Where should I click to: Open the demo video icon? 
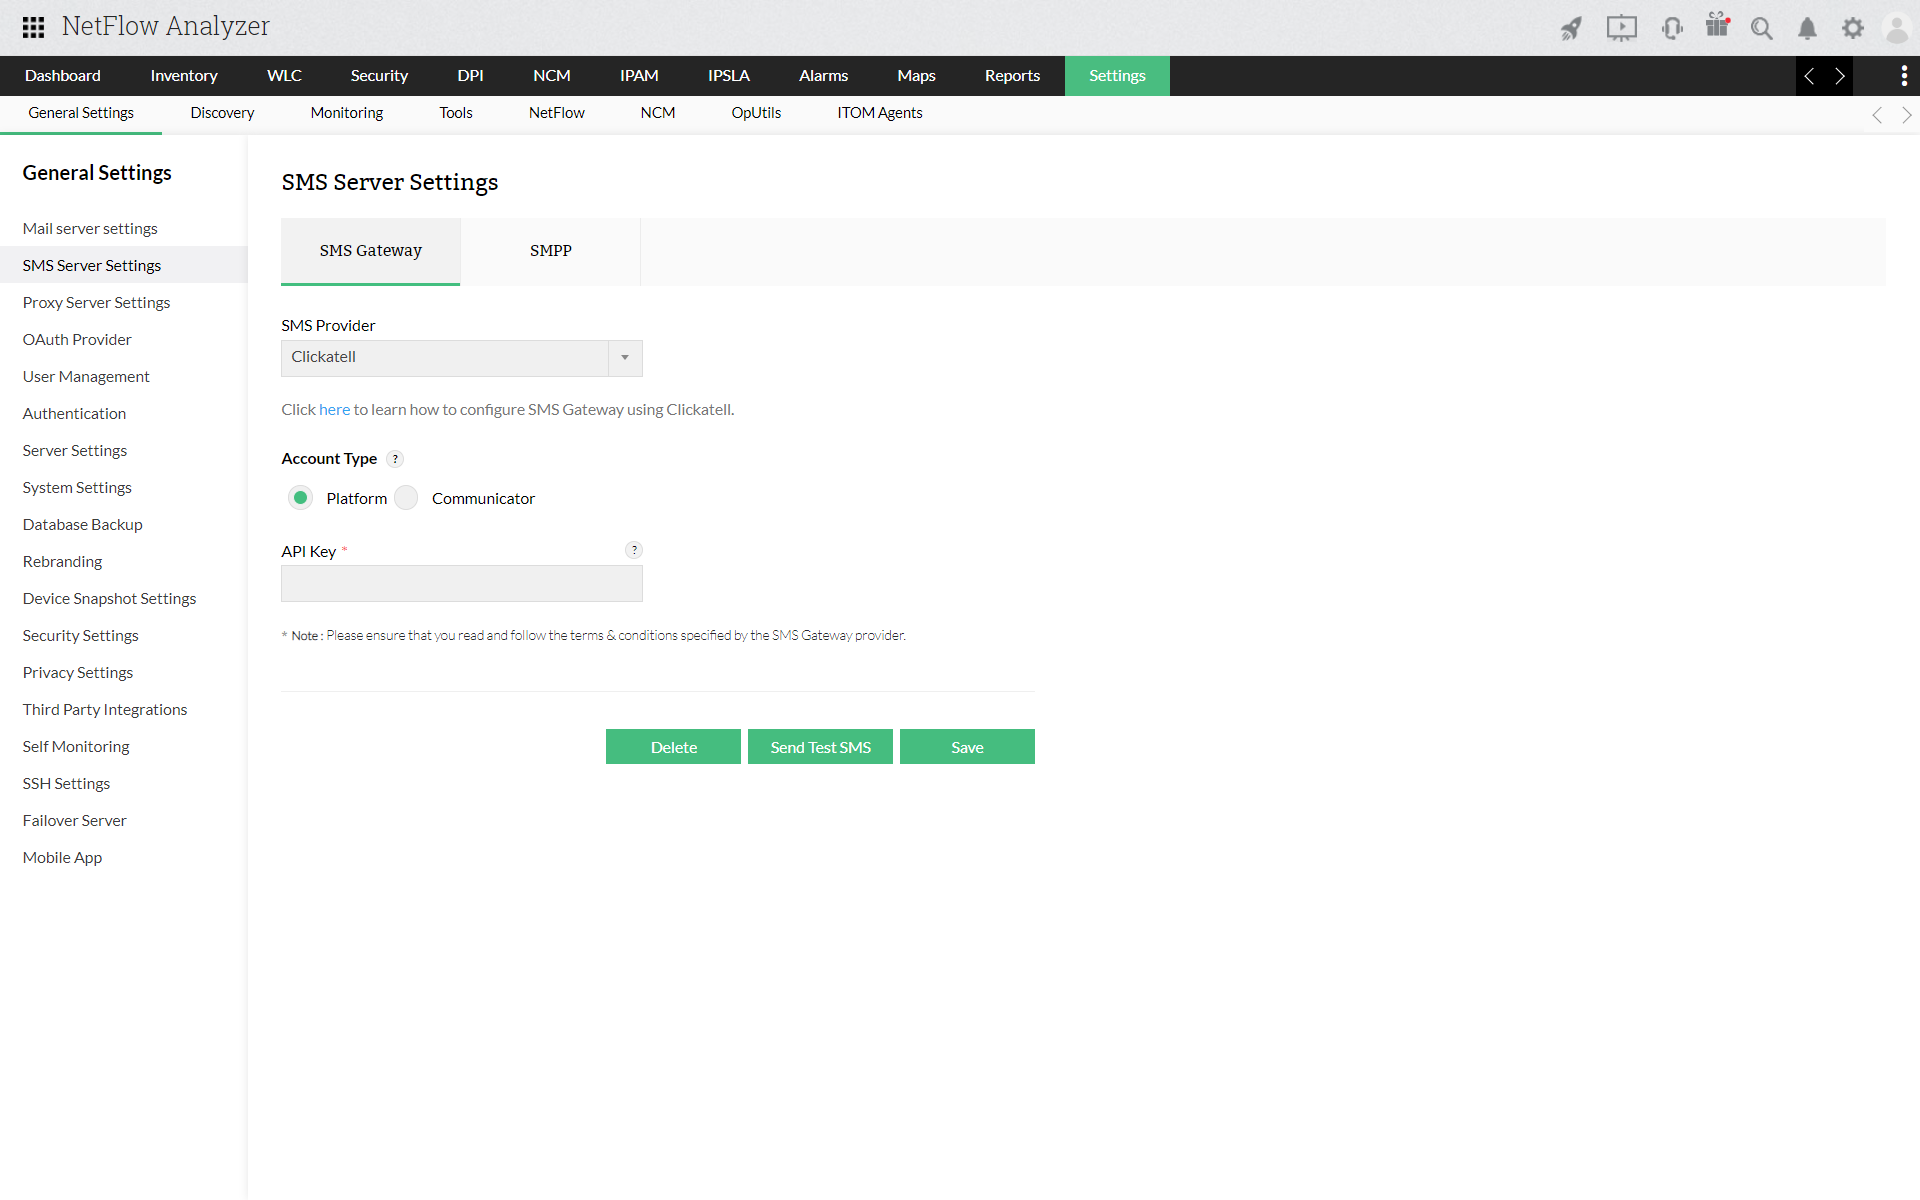click(x=1622, y=28)
